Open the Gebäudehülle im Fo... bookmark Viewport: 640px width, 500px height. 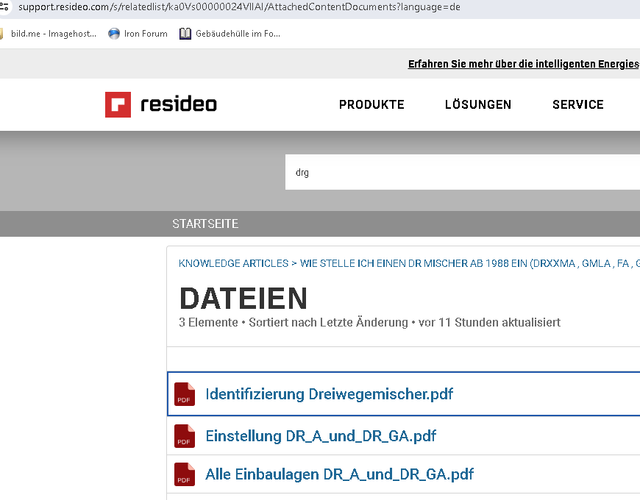[x=230, y=33]
